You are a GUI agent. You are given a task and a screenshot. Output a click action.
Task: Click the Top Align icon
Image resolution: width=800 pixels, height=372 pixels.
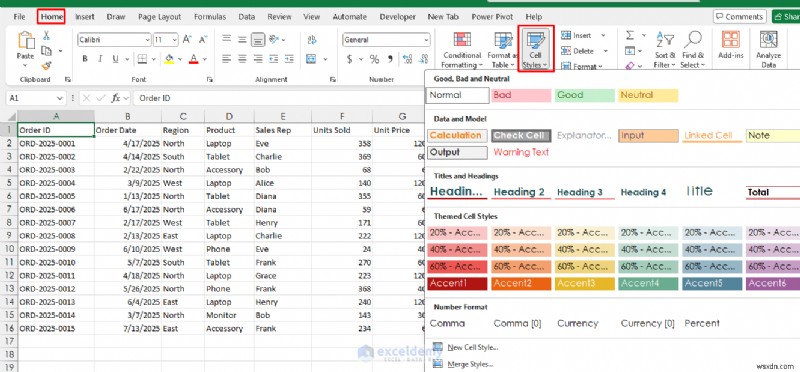click(x=227, y=39)
